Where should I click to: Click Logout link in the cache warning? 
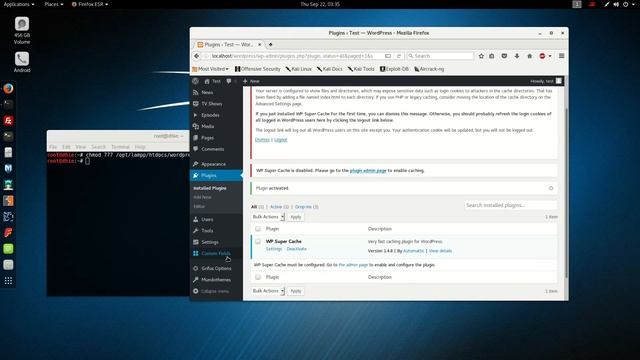click(280, 140)
